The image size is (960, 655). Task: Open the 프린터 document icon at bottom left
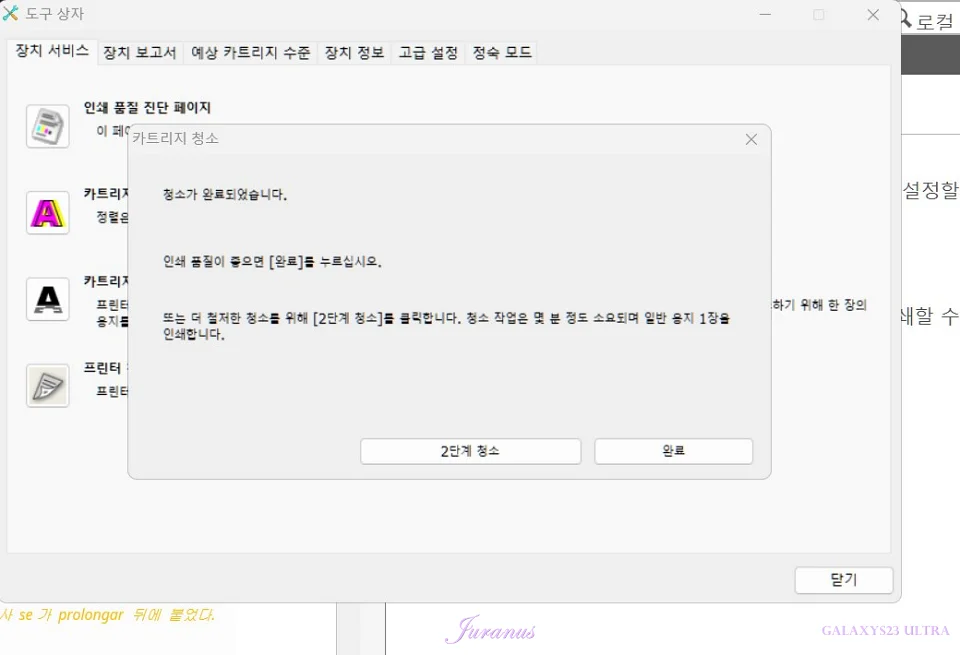tap(47, 386)
